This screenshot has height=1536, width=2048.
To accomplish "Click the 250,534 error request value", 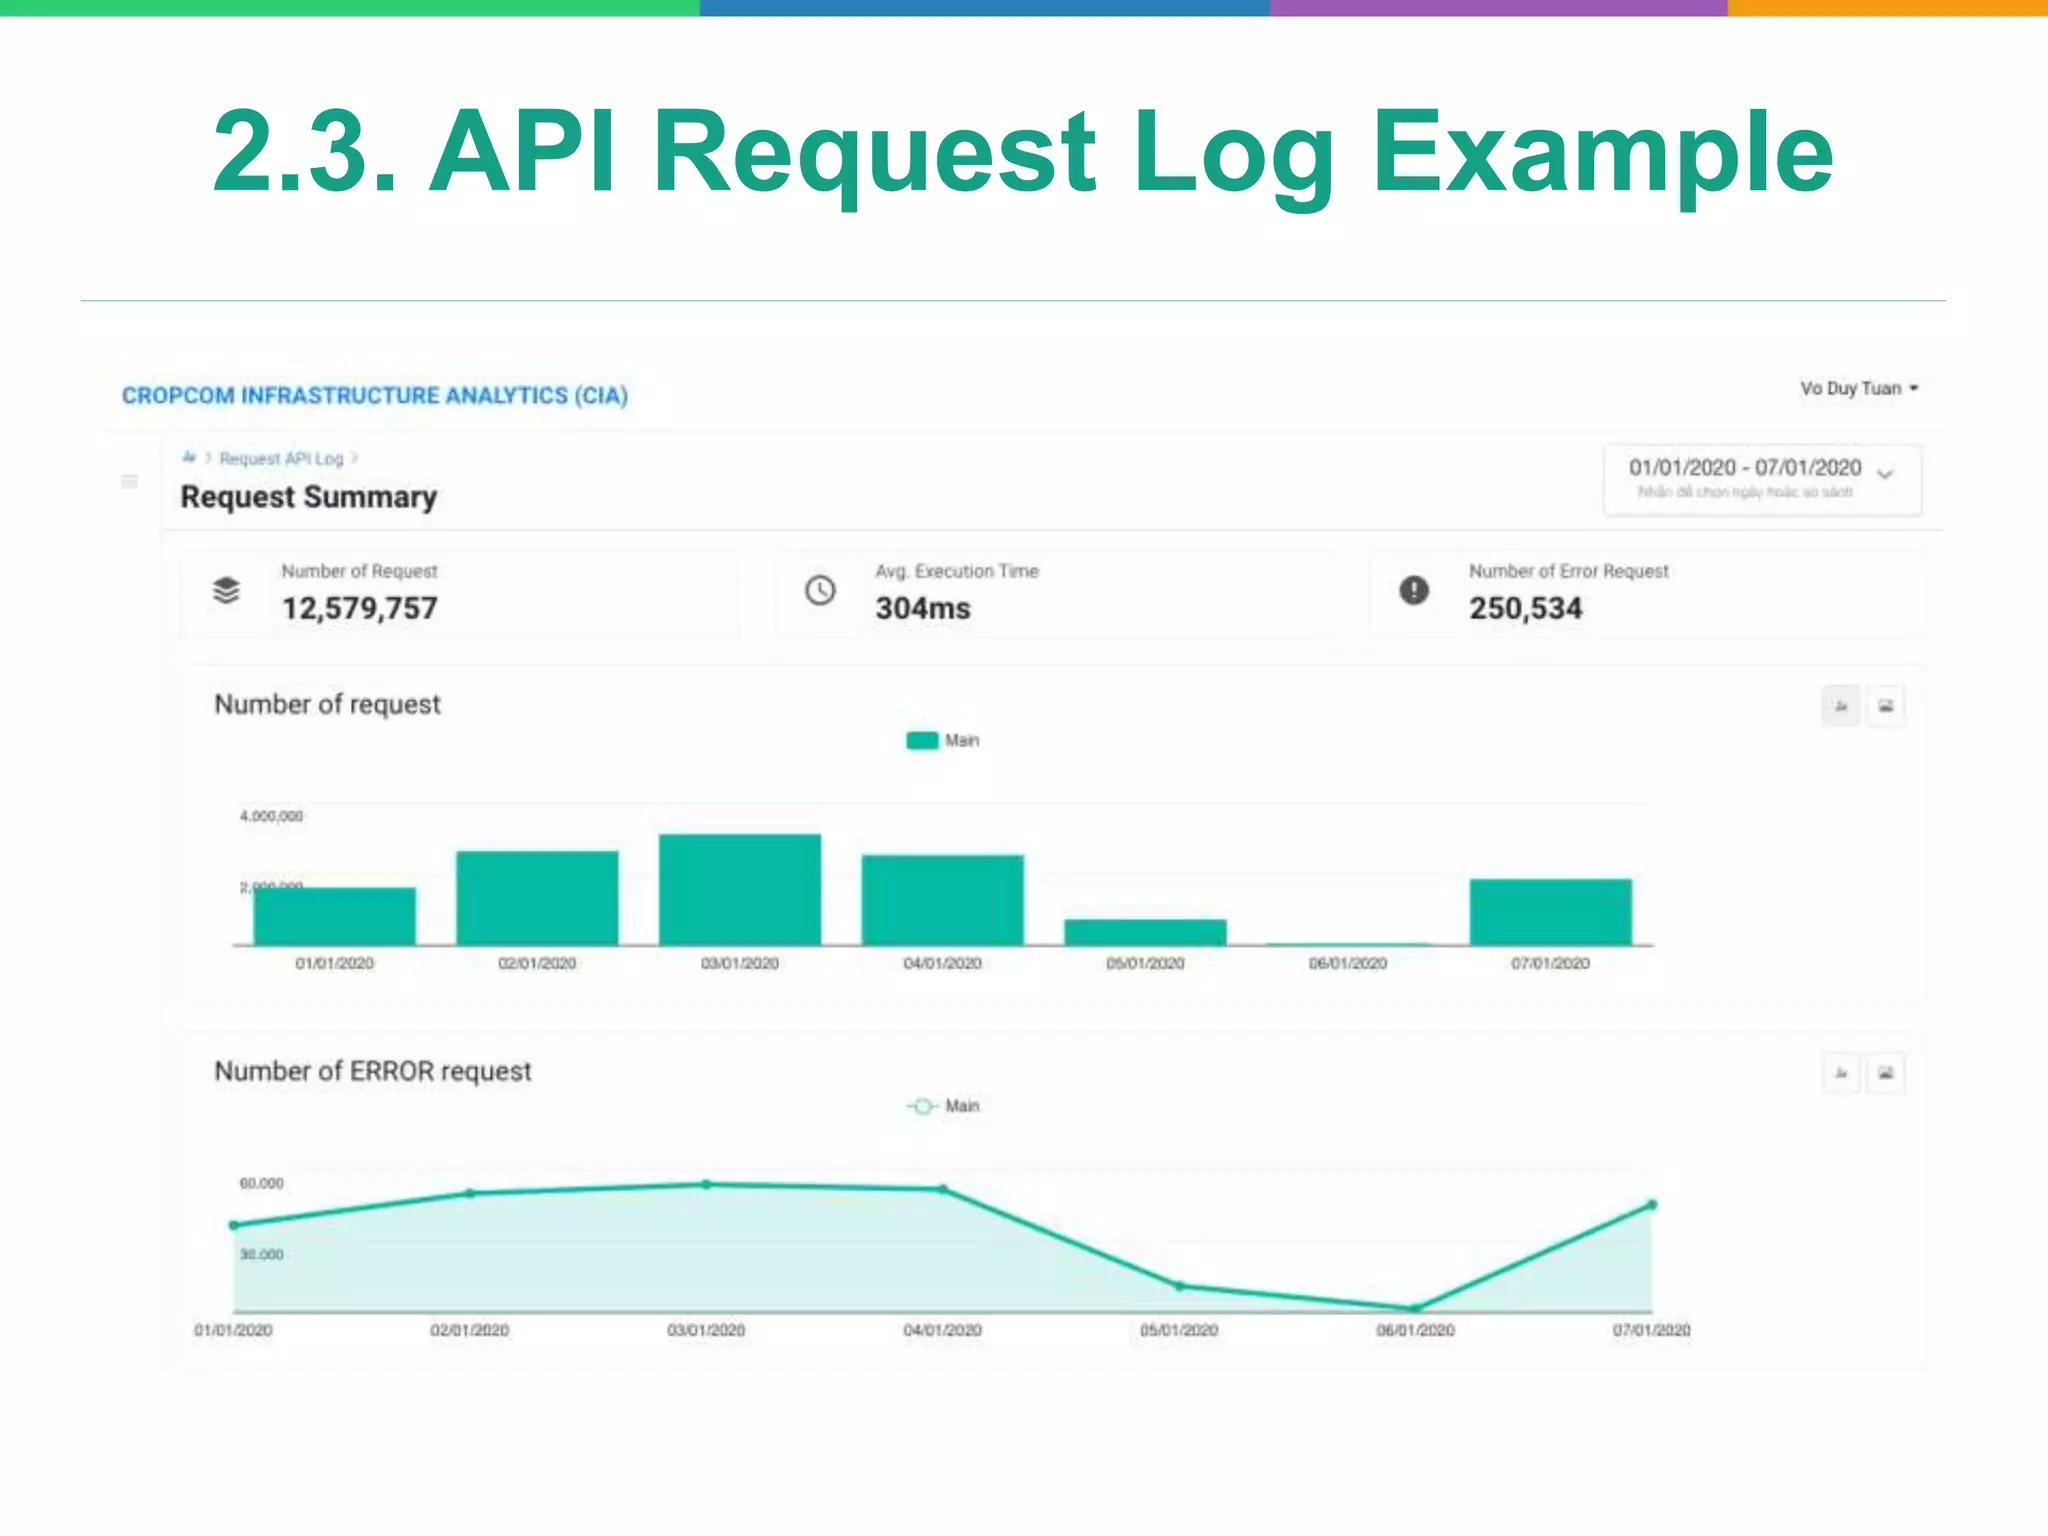I will (x=1526, y=608).
